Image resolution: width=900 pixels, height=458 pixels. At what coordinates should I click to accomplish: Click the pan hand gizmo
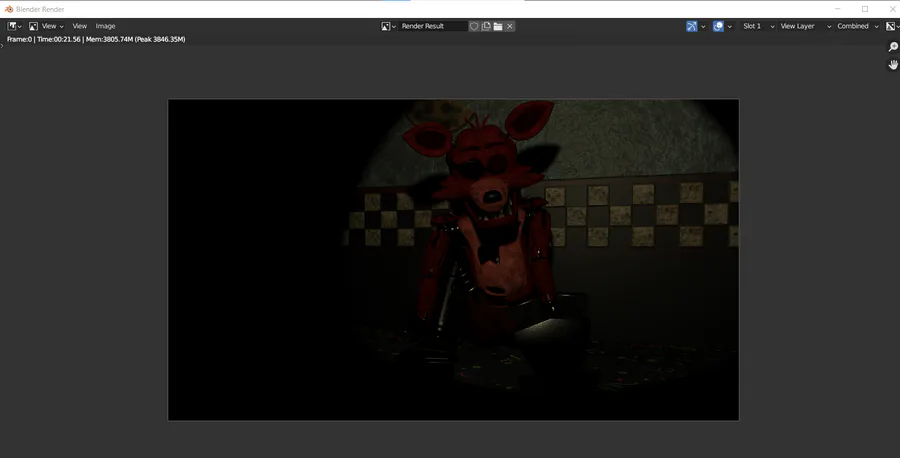pyautogui.click(x=893, y=65)
